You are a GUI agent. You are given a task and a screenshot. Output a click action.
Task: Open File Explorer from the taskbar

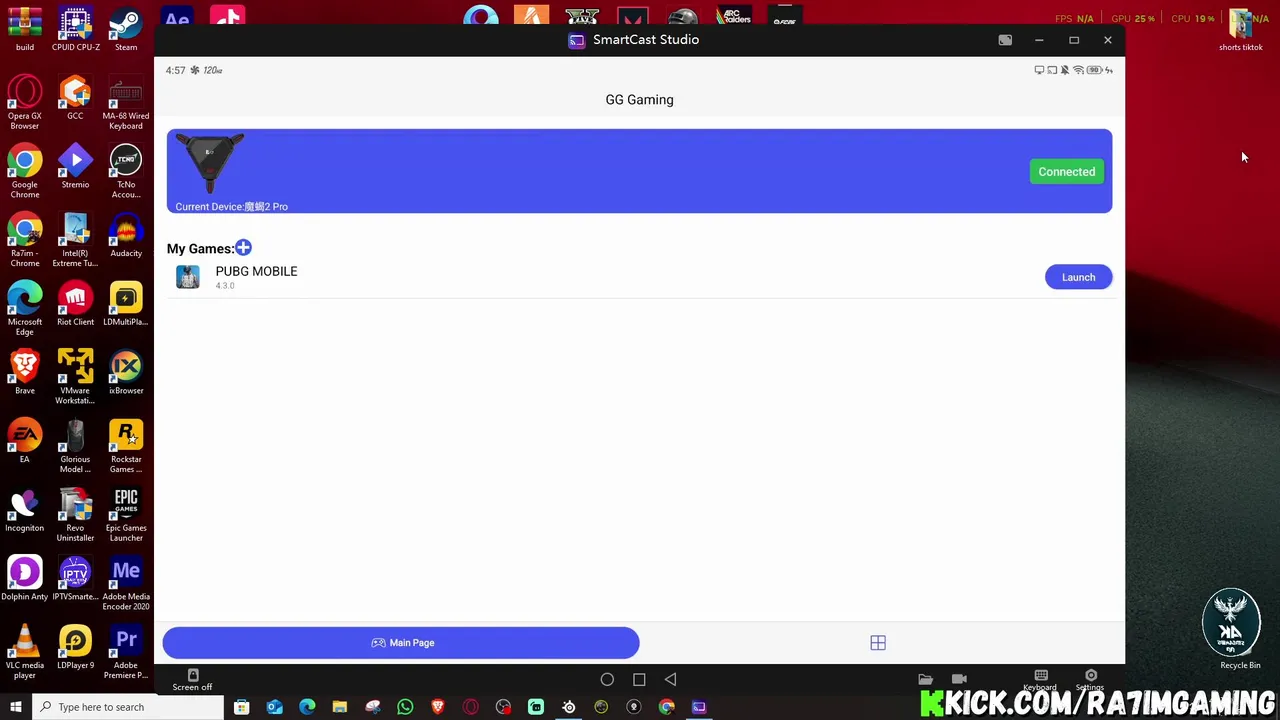(340, 707)
